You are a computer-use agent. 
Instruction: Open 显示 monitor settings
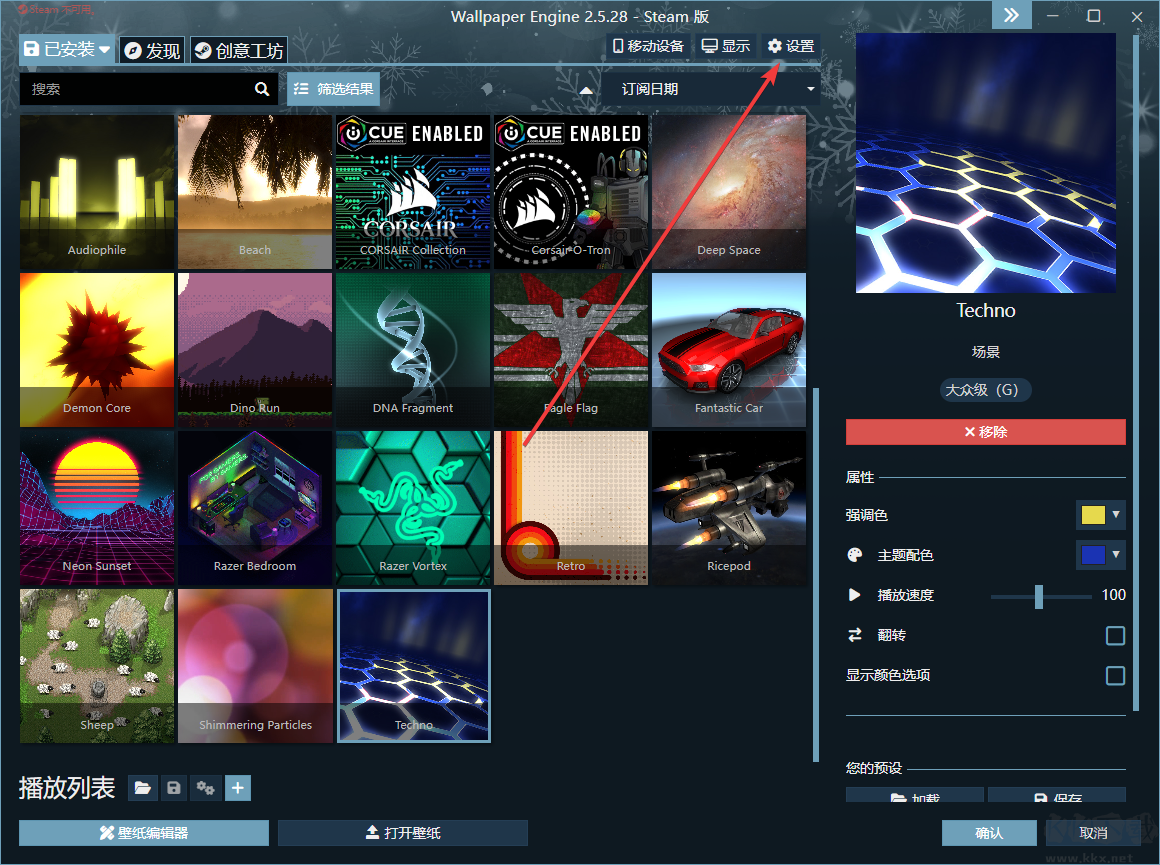pyautogui.click(x=725, y=46)
